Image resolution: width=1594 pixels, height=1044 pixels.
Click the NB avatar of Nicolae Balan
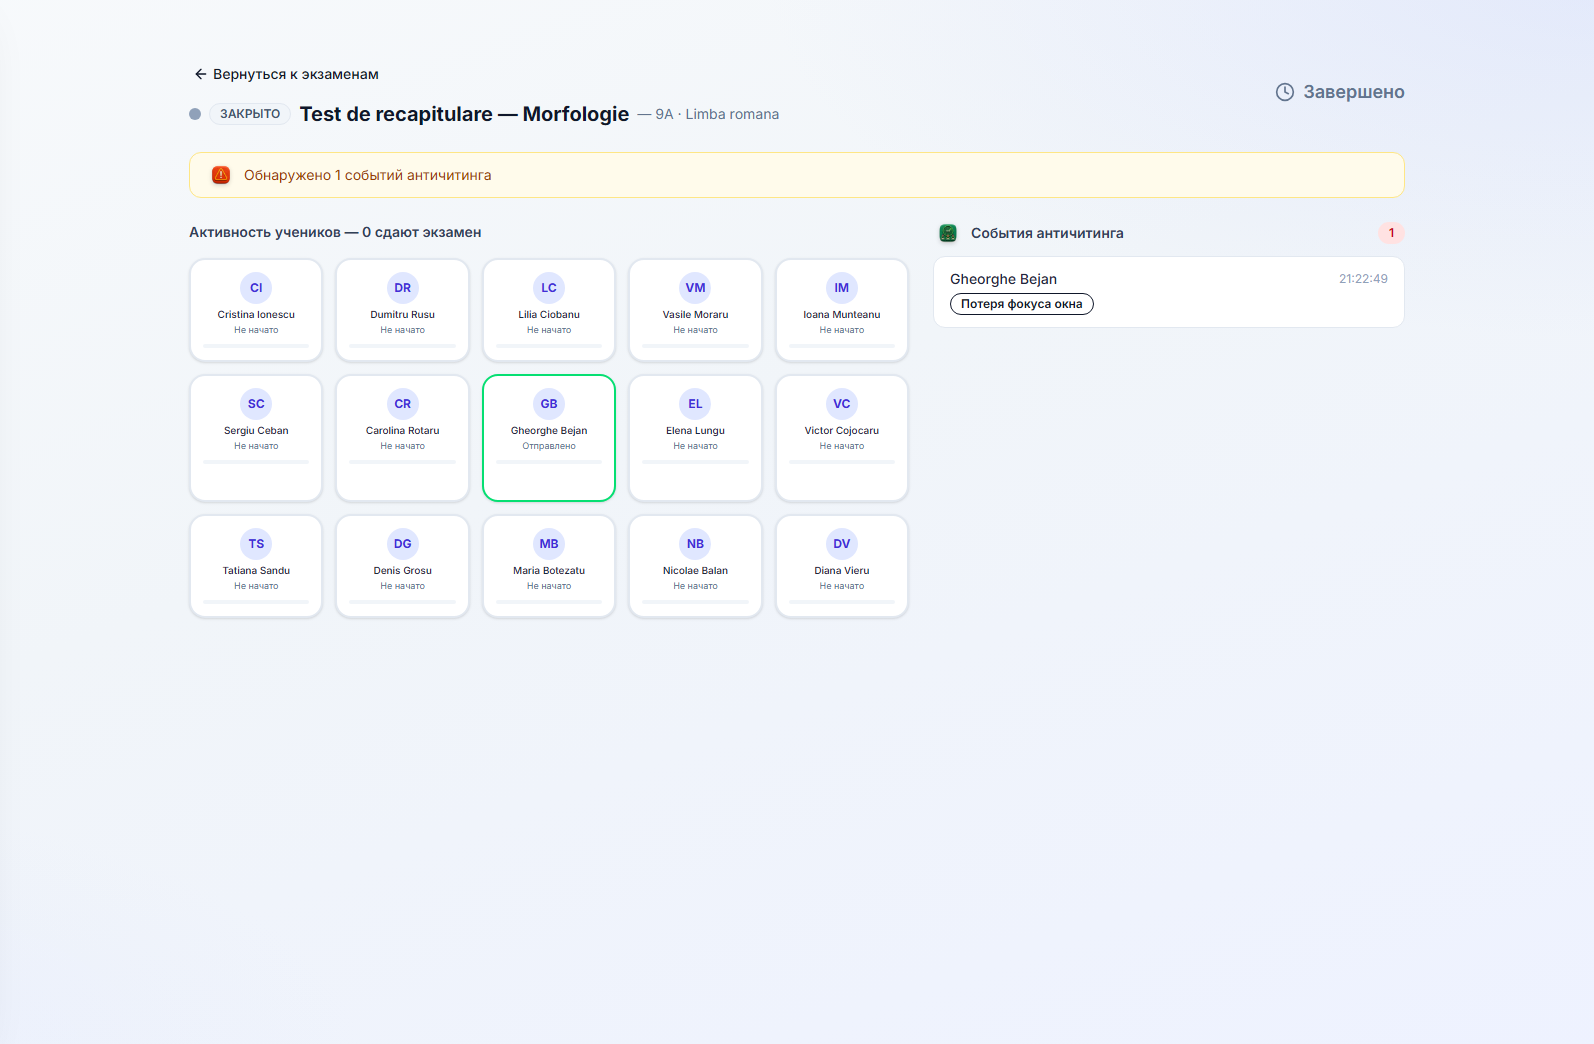click(695, 544)
